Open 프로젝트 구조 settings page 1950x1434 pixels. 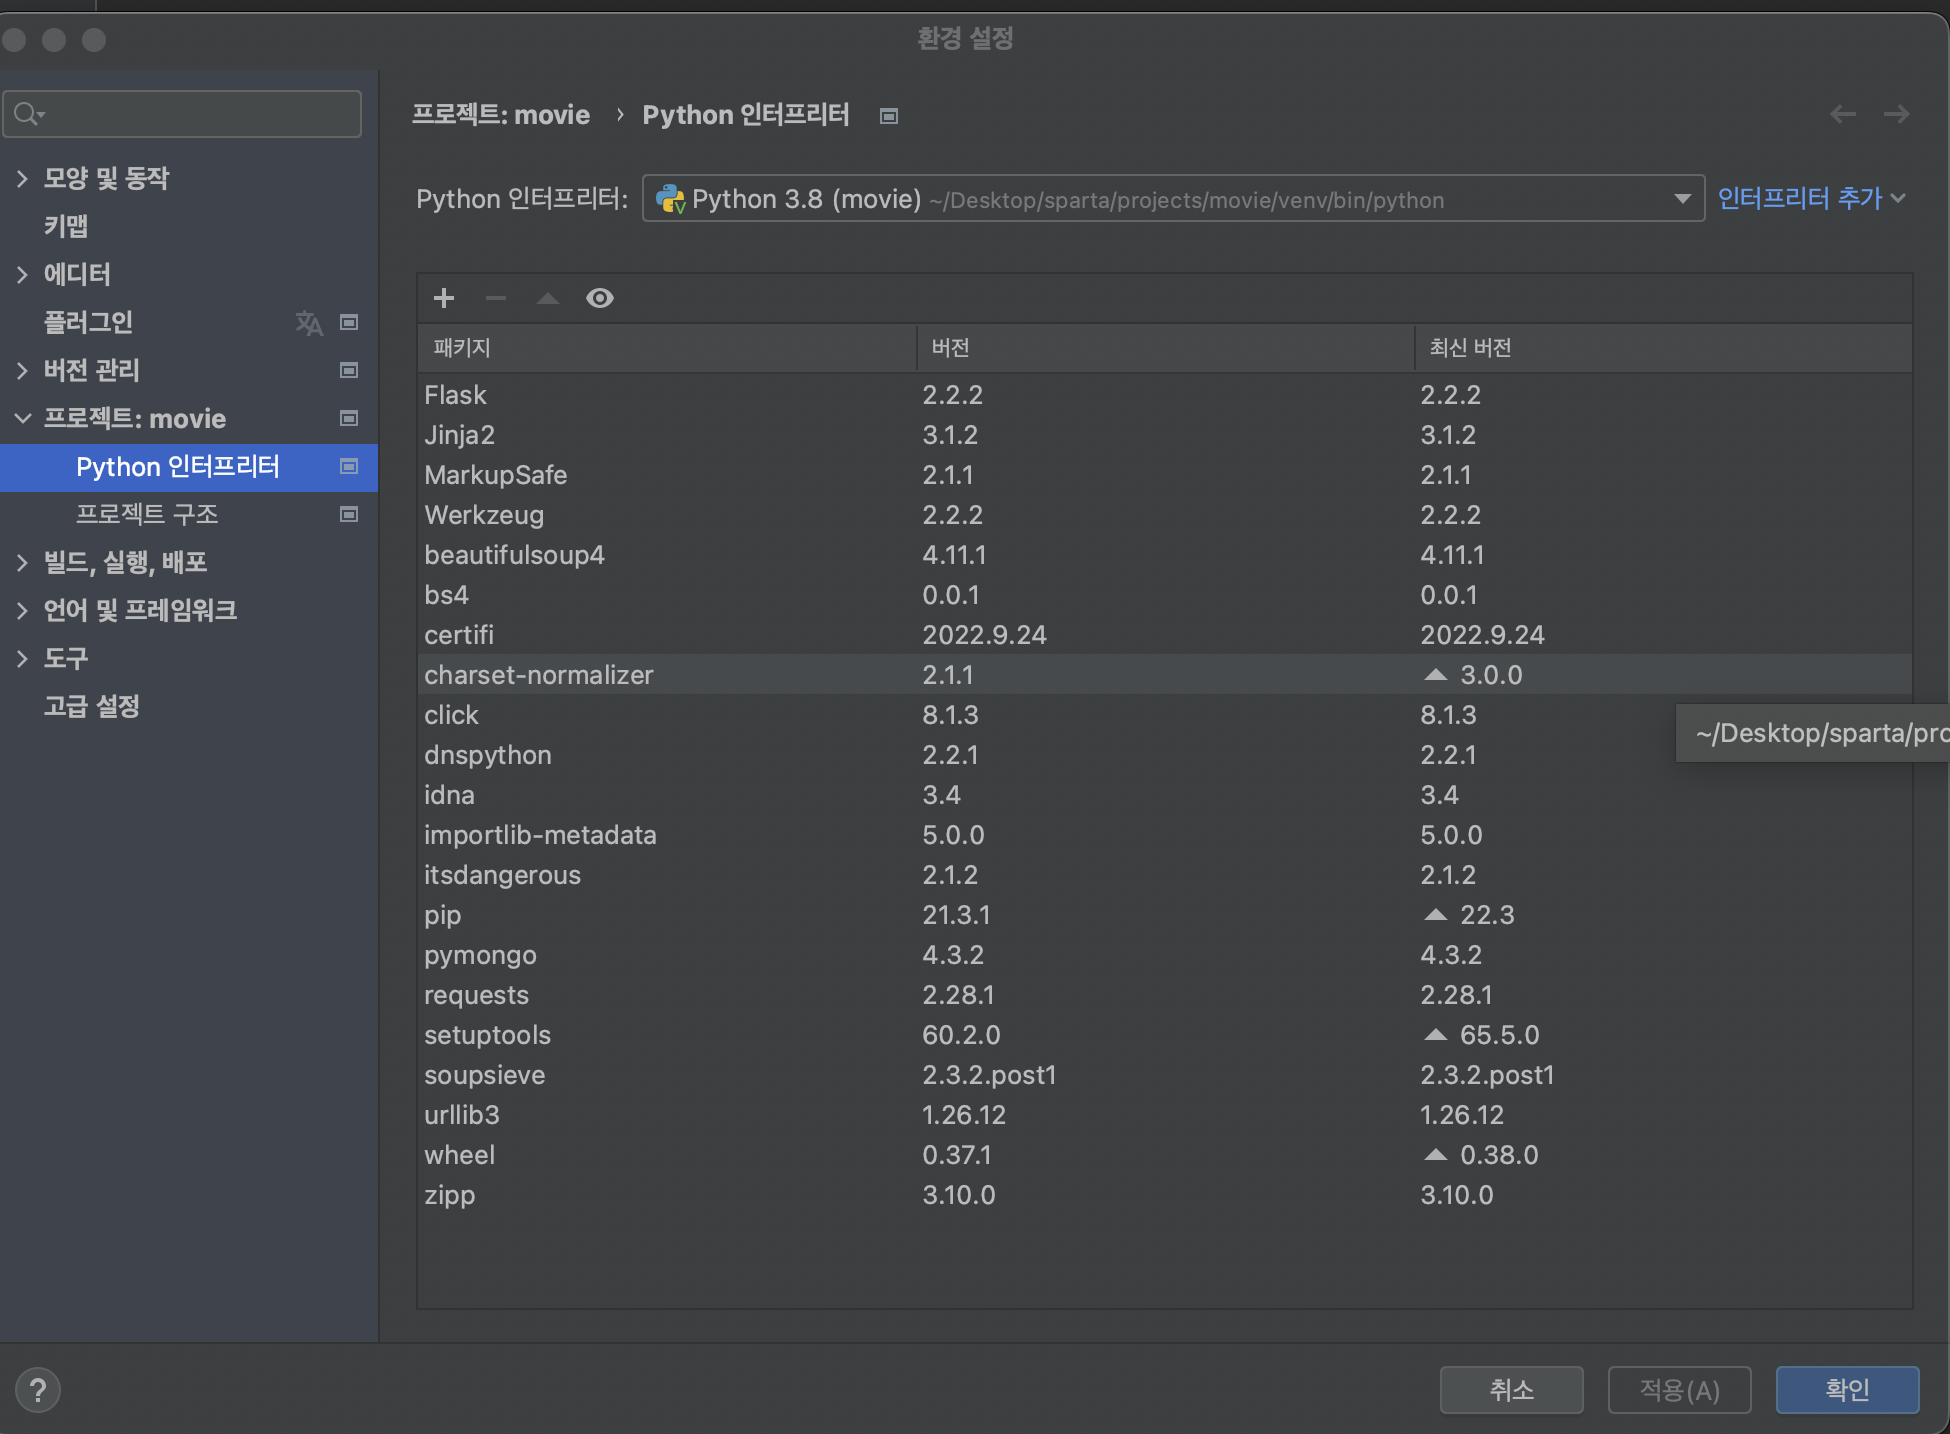(x=147, y=514)
